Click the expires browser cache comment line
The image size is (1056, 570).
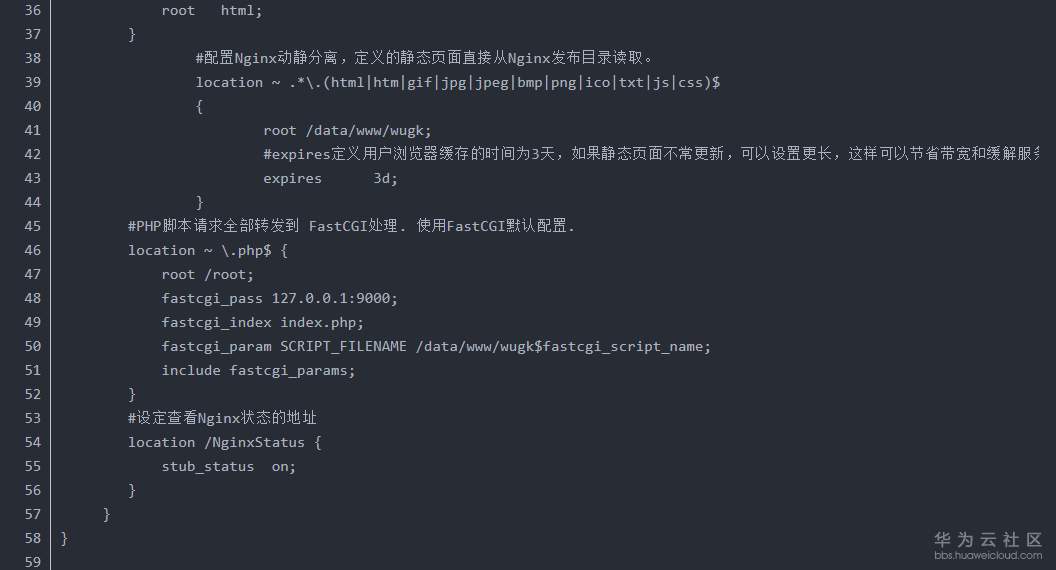coord(650,154)
